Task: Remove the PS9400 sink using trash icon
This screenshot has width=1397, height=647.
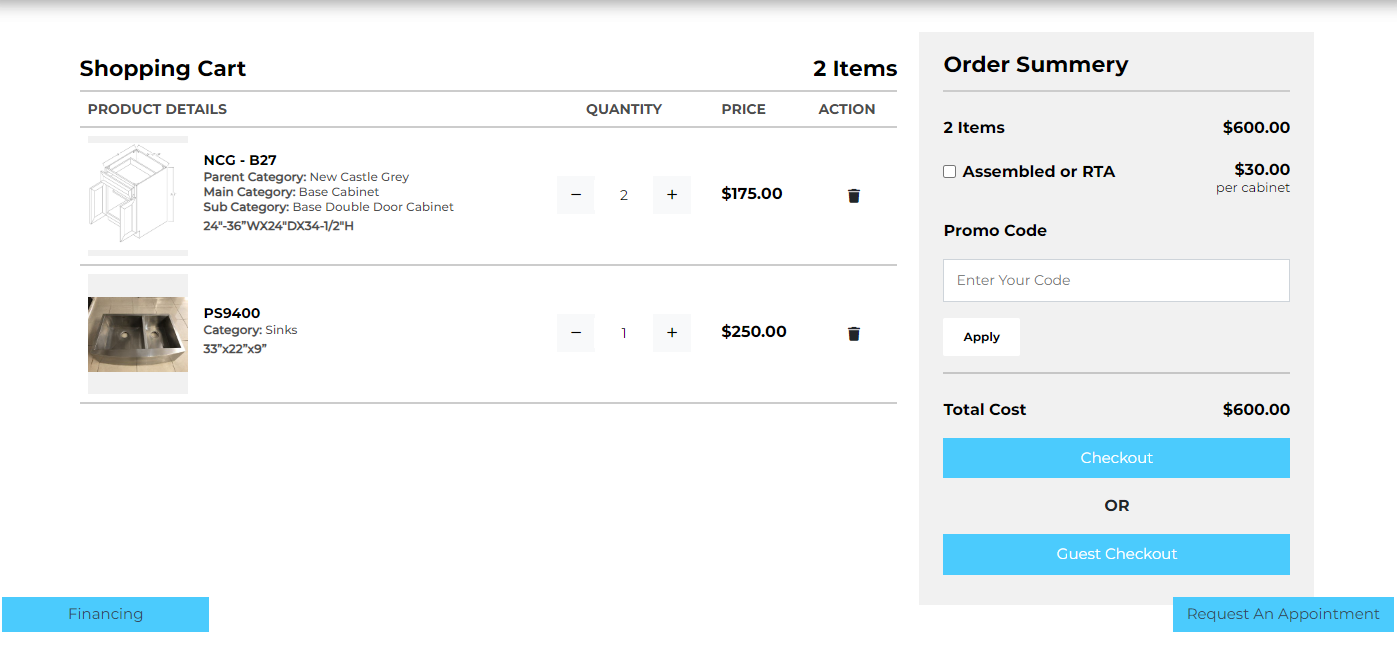Action: 853,334
